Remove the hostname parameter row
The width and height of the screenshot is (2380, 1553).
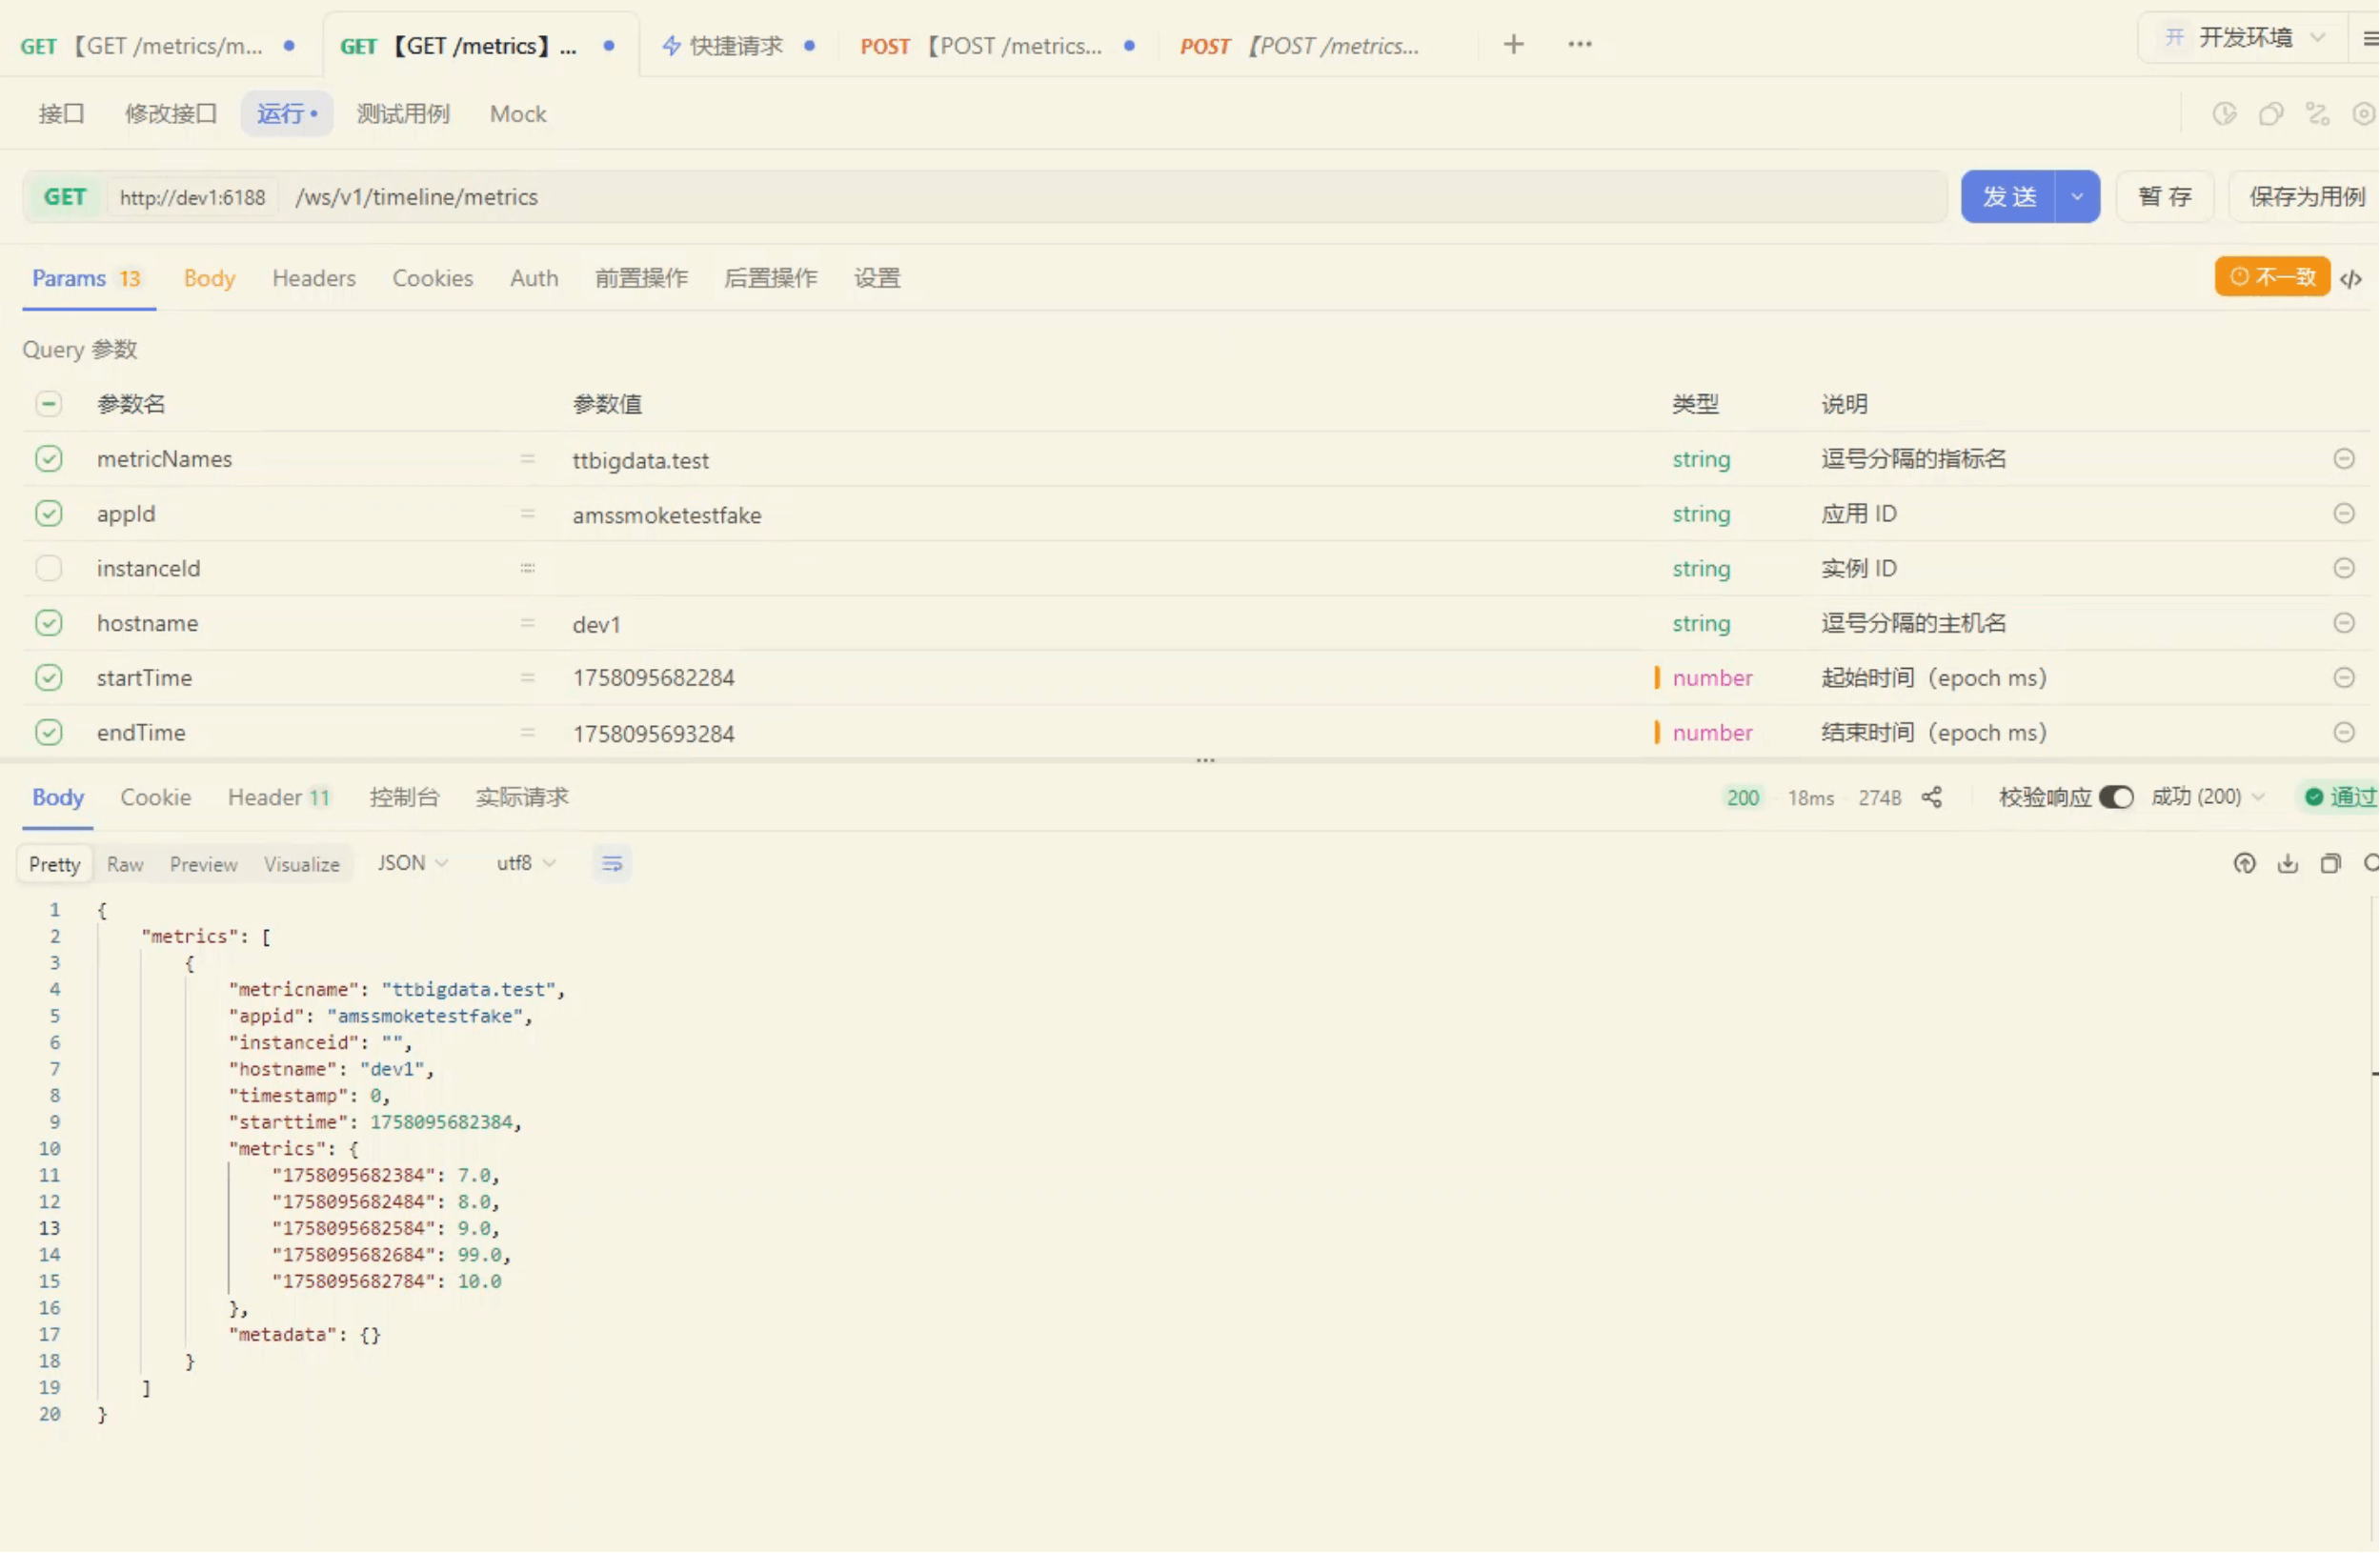2343,623
